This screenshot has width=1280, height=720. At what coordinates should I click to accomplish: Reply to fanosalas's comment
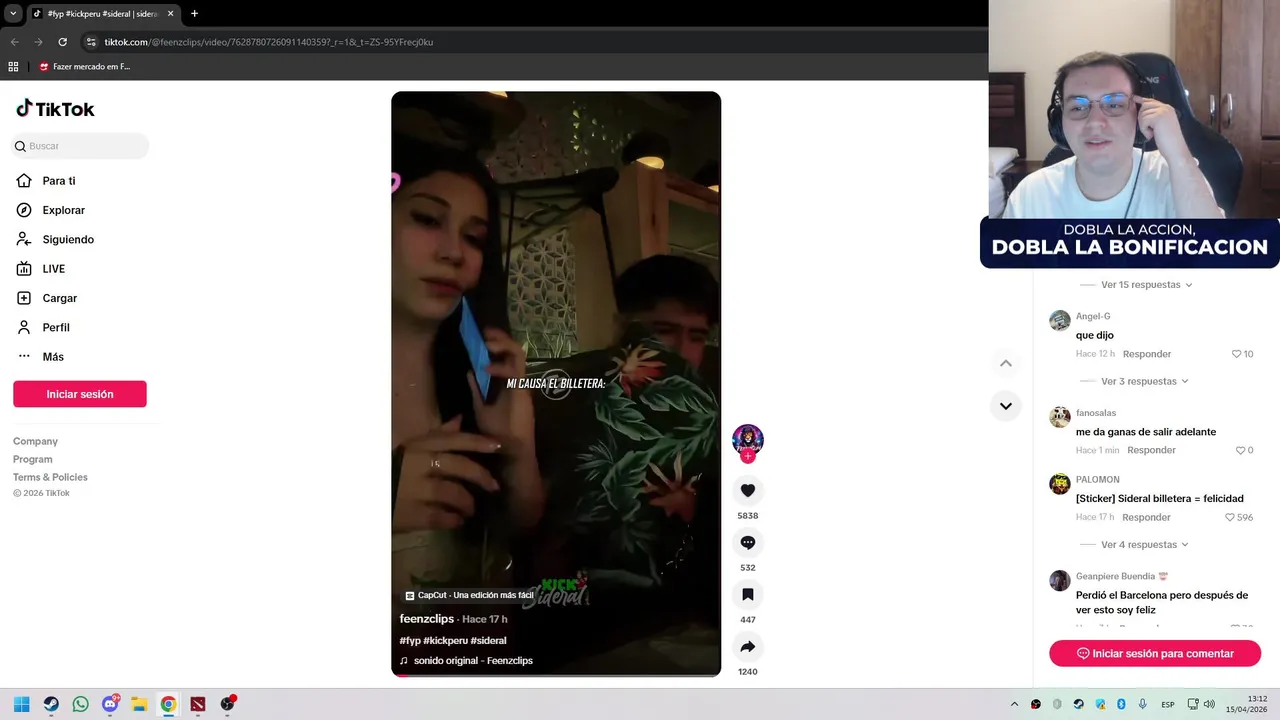[x=1151, y=450]
